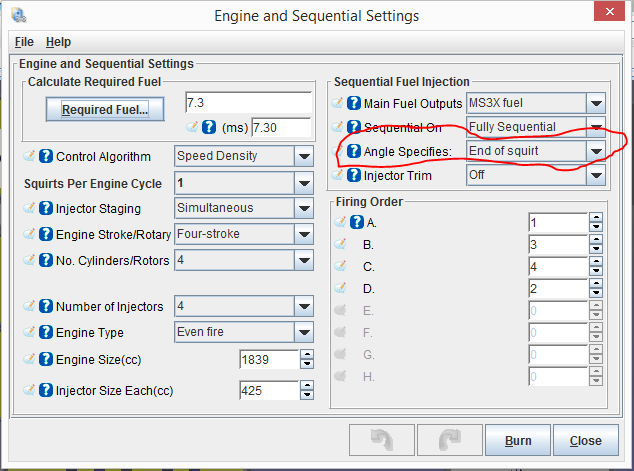The width and height of the screenshot is (634, 471).
Task: Open the Help menu
Action: [58, 42]
